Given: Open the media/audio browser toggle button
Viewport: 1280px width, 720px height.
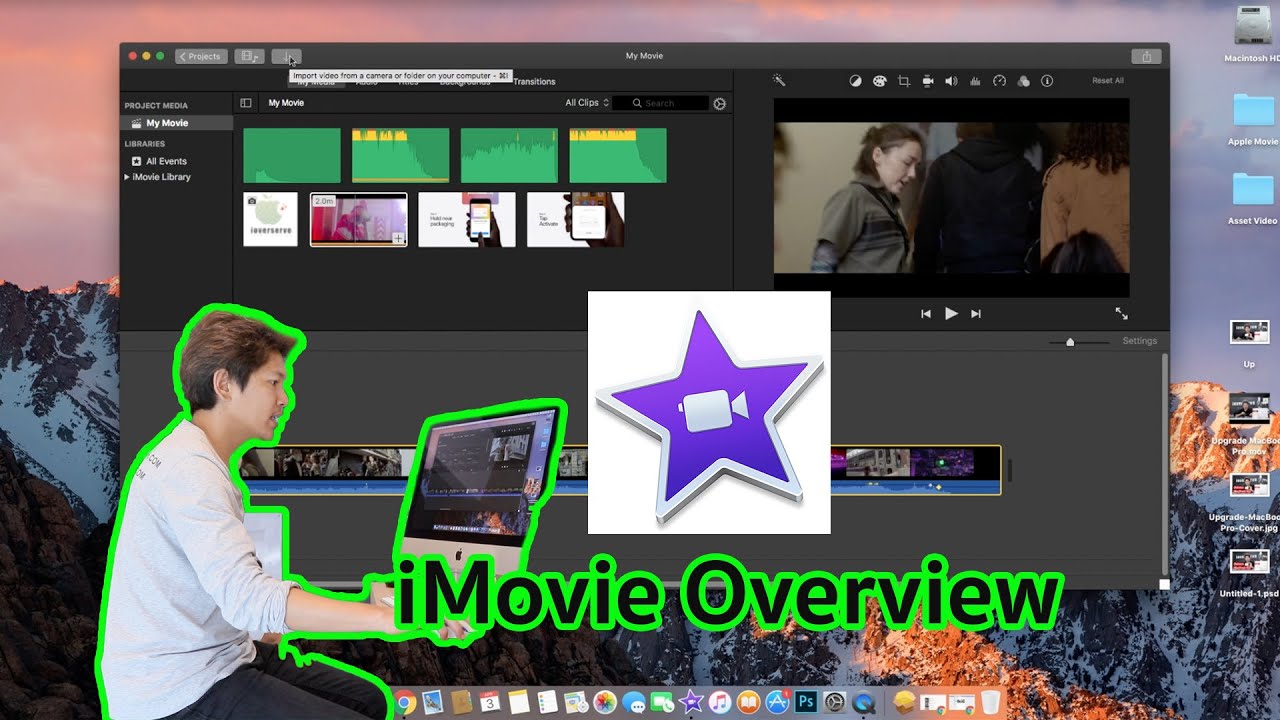Looking at the screenshot, I should click(249, 56).
